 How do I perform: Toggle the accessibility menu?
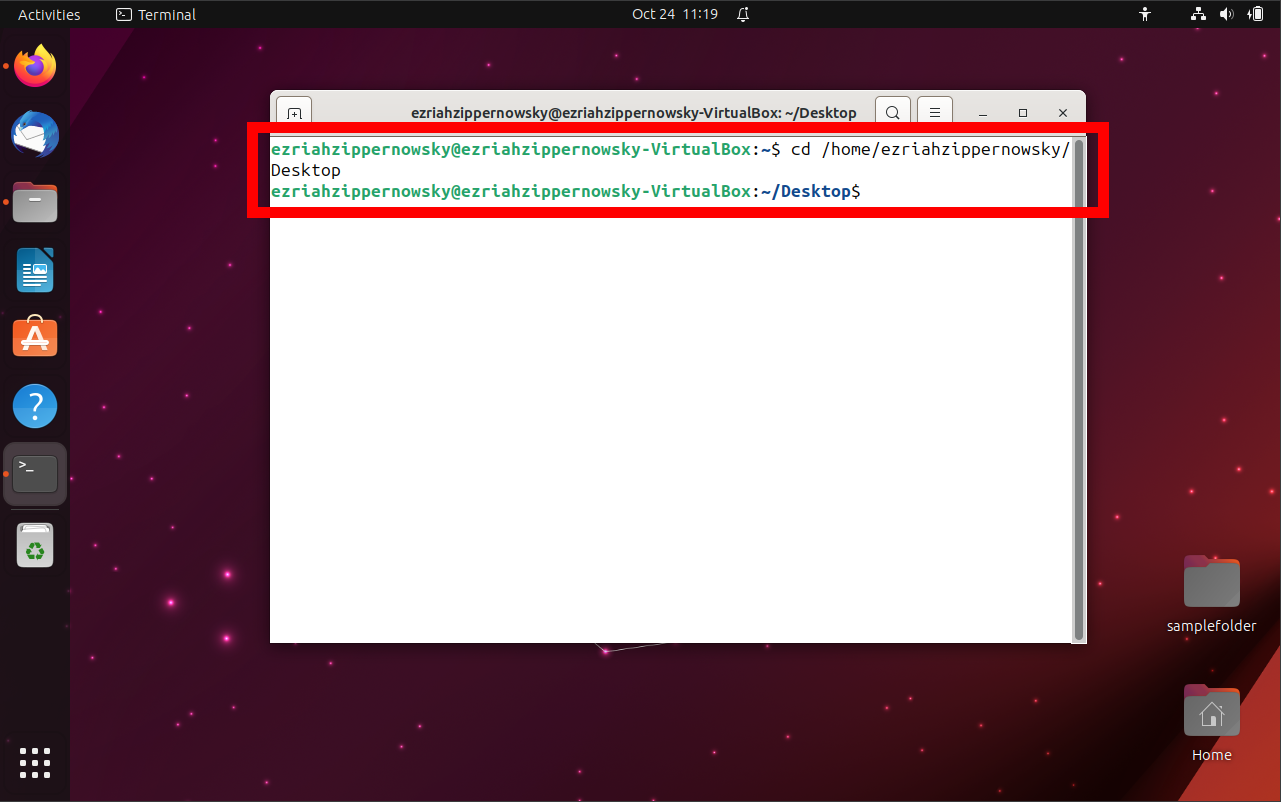click(x=1144, y=14)
